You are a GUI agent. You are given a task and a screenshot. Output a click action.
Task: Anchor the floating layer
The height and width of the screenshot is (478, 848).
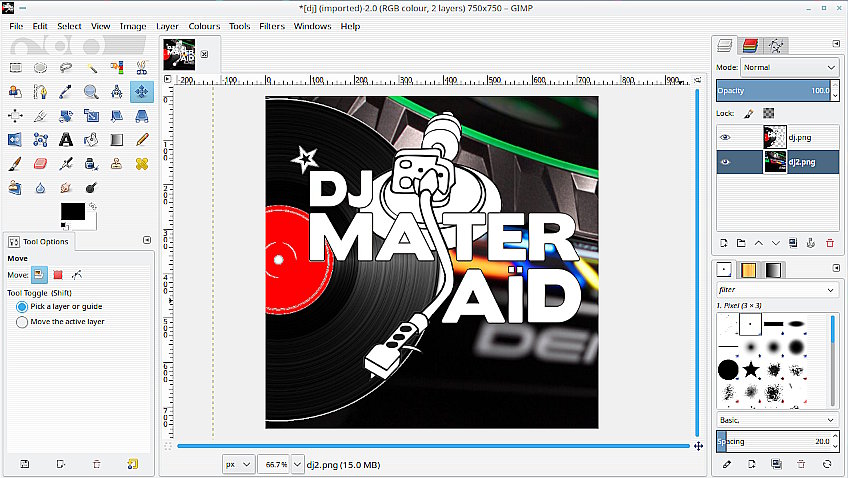click(811, 243)
